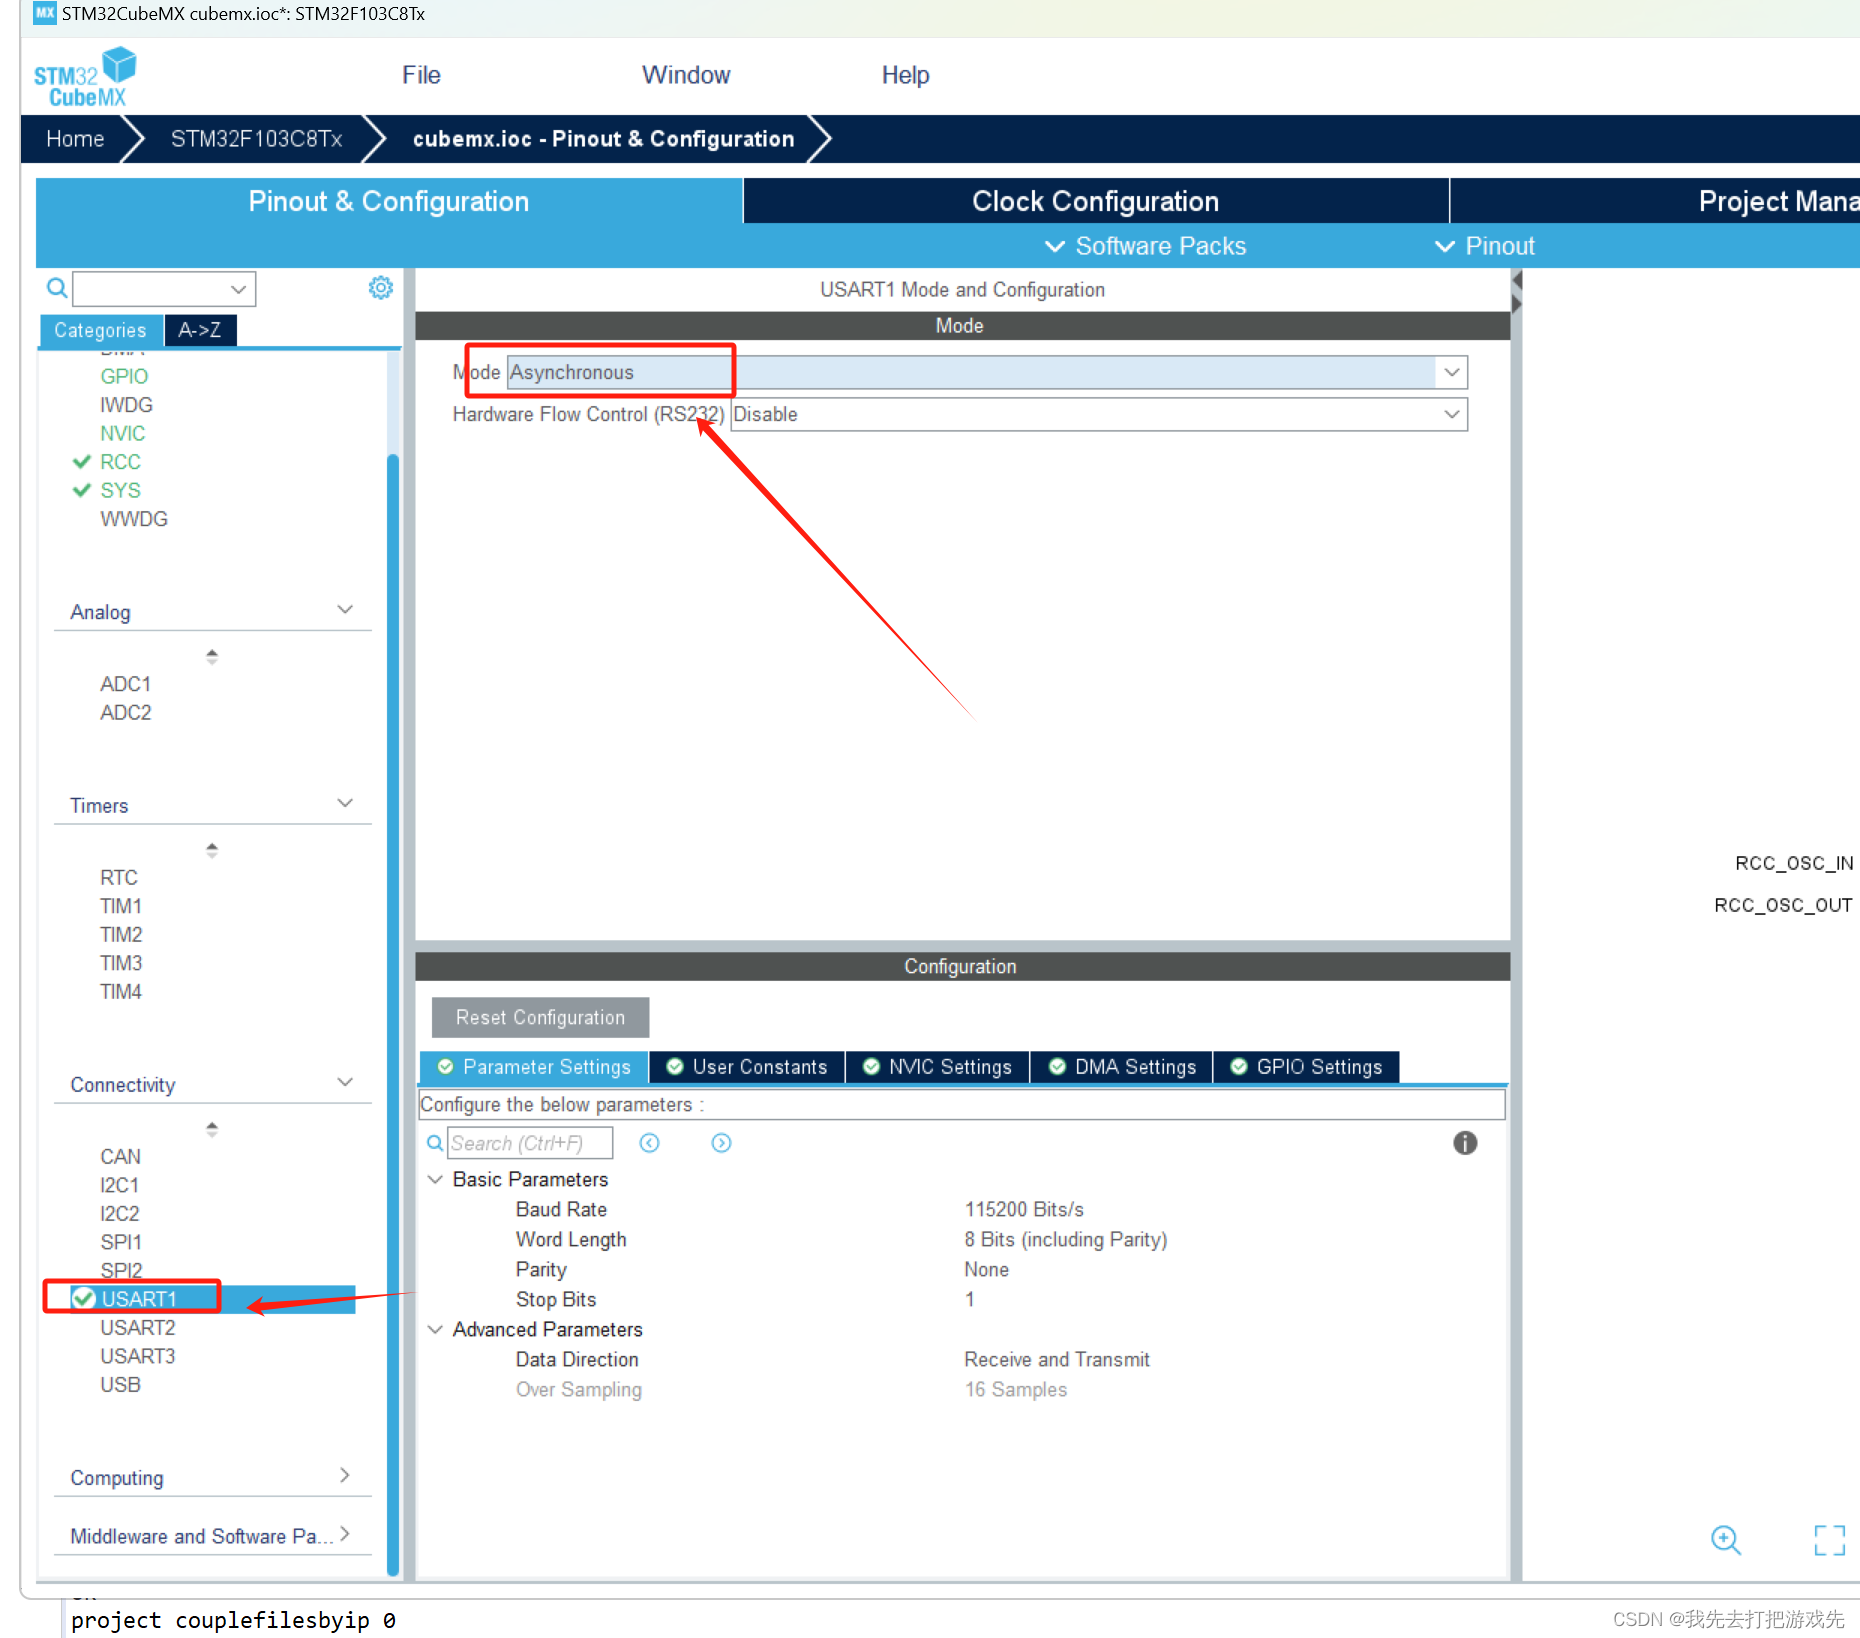Select CAN under Connectivity

[120, 1156]
